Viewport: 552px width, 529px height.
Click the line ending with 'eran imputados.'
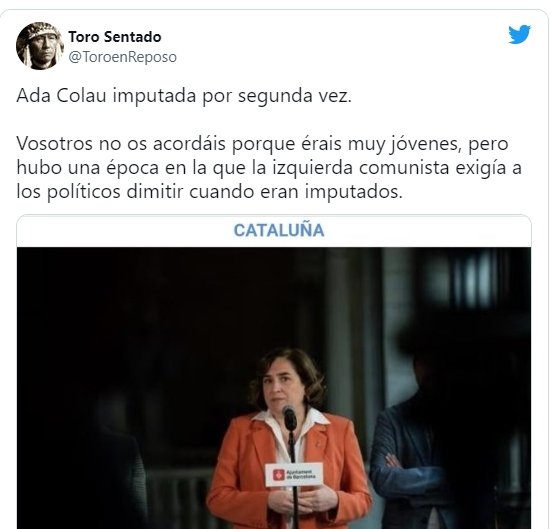click(x=209, y=191)
